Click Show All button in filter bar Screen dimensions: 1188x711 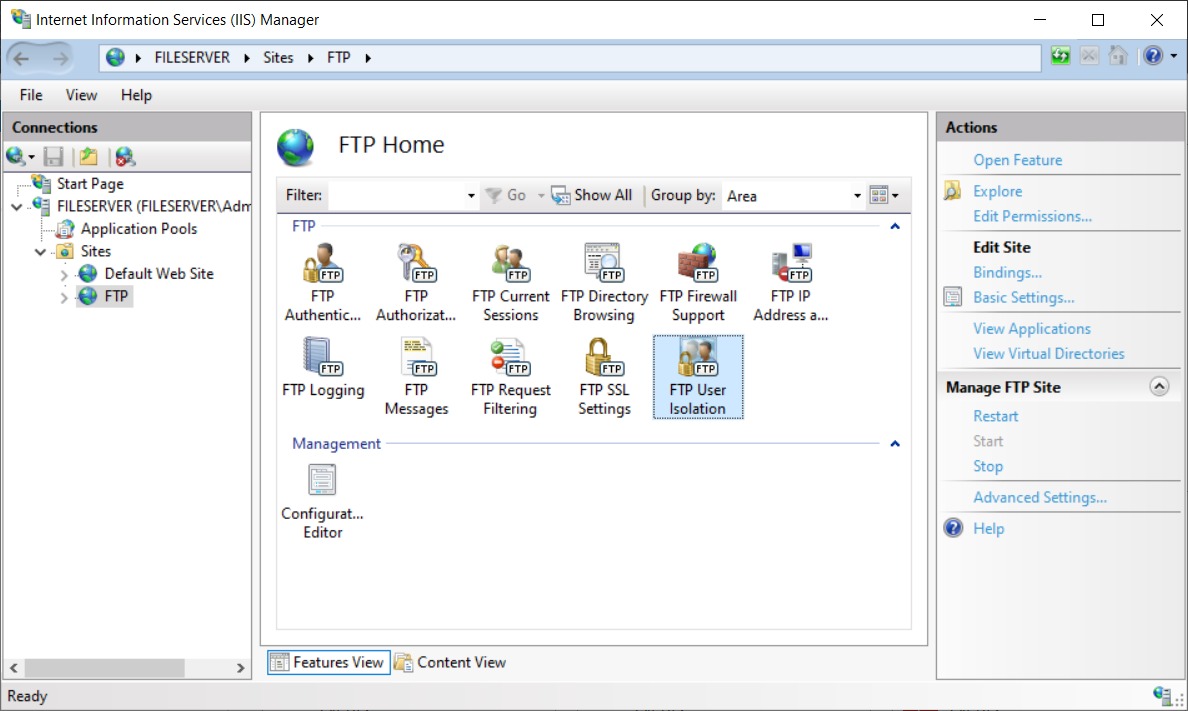[x=592, y=196]
